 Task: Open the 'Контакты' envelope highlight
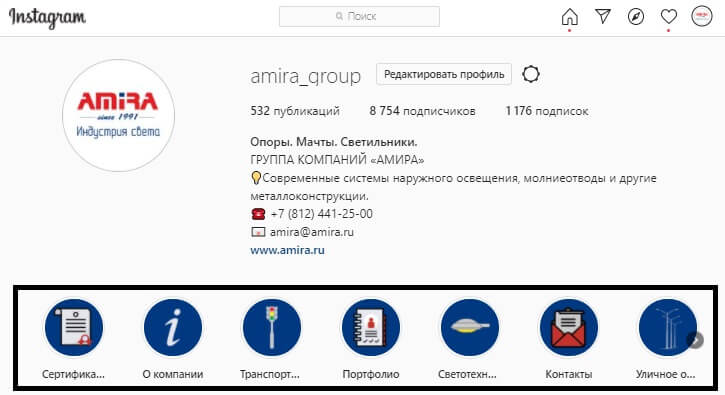pyautogui.click(x=568, y=327)
